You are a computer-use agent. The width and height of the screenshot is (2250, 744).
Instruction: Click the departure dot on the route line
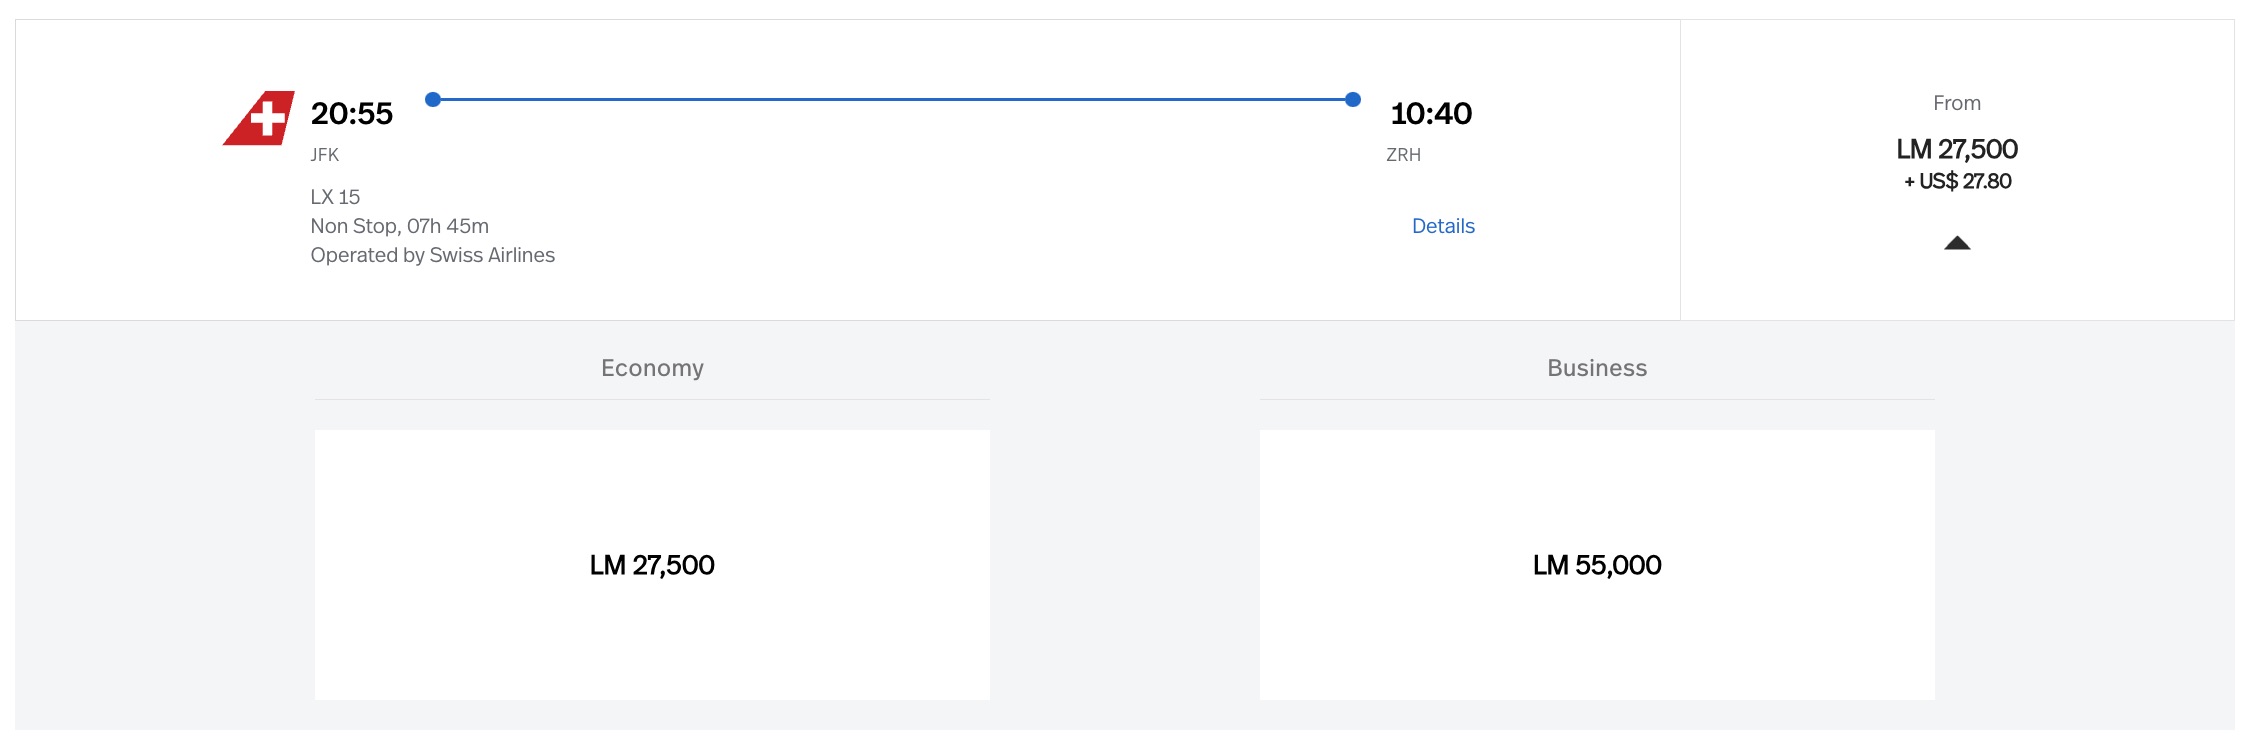coord(433,99)
